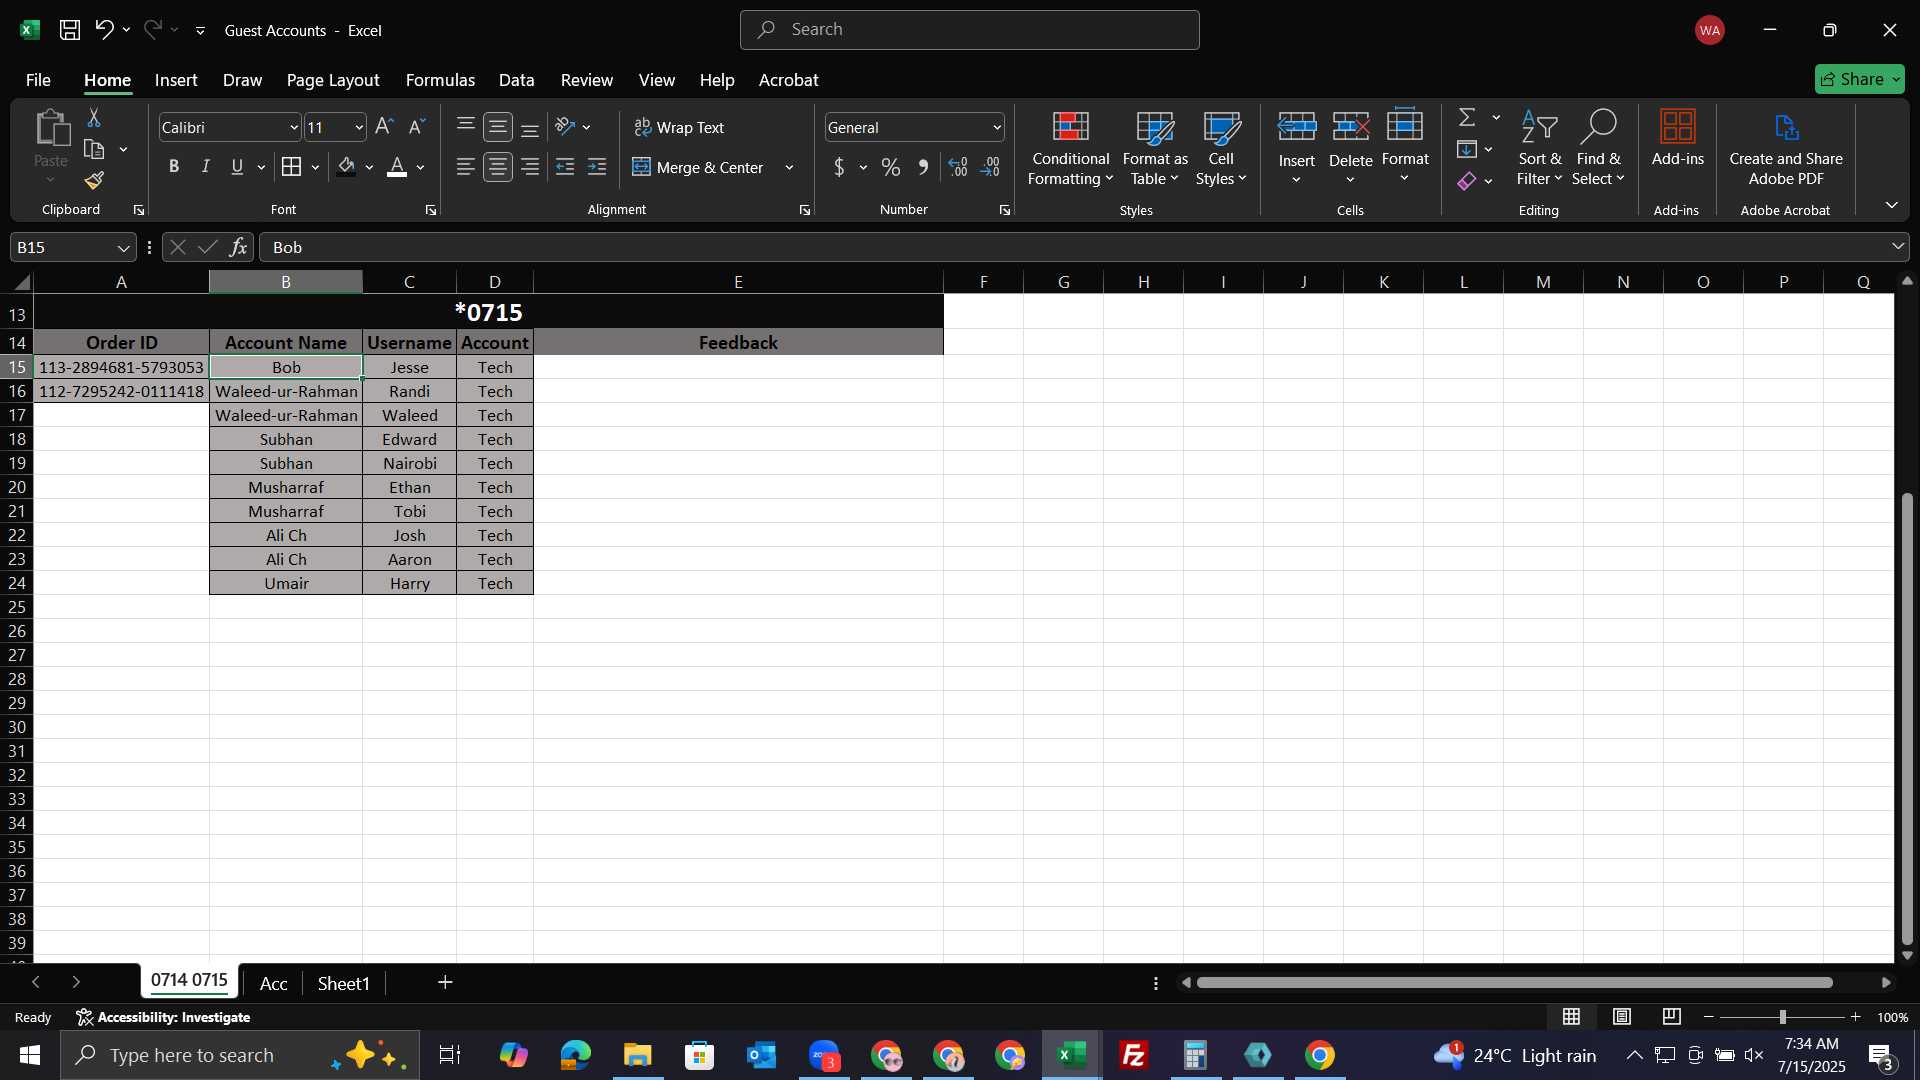Image resolution: width=1920 pixels, height=1080 pixels.
Task: Apply the fill color swatch
Action: (346, 167)
